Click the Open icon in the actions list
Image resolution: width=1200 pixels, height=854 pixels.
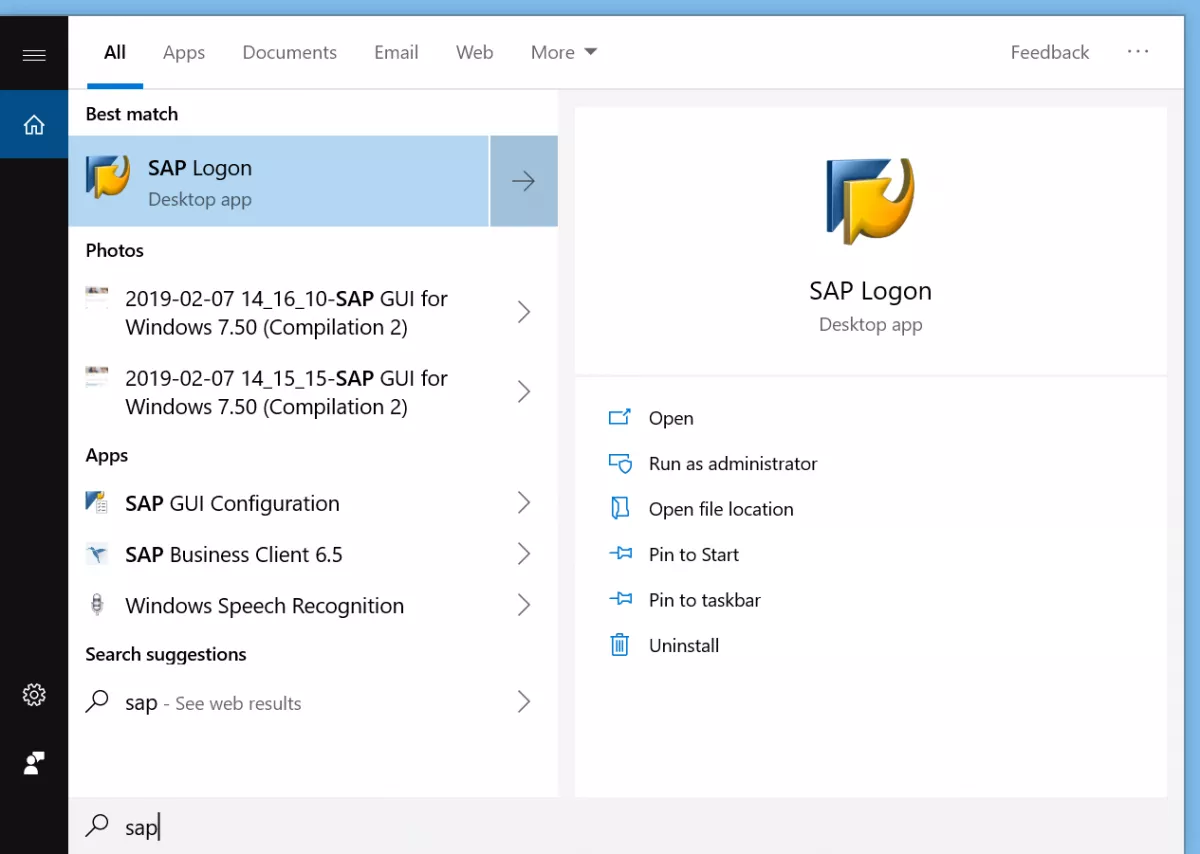click(620, 417)
